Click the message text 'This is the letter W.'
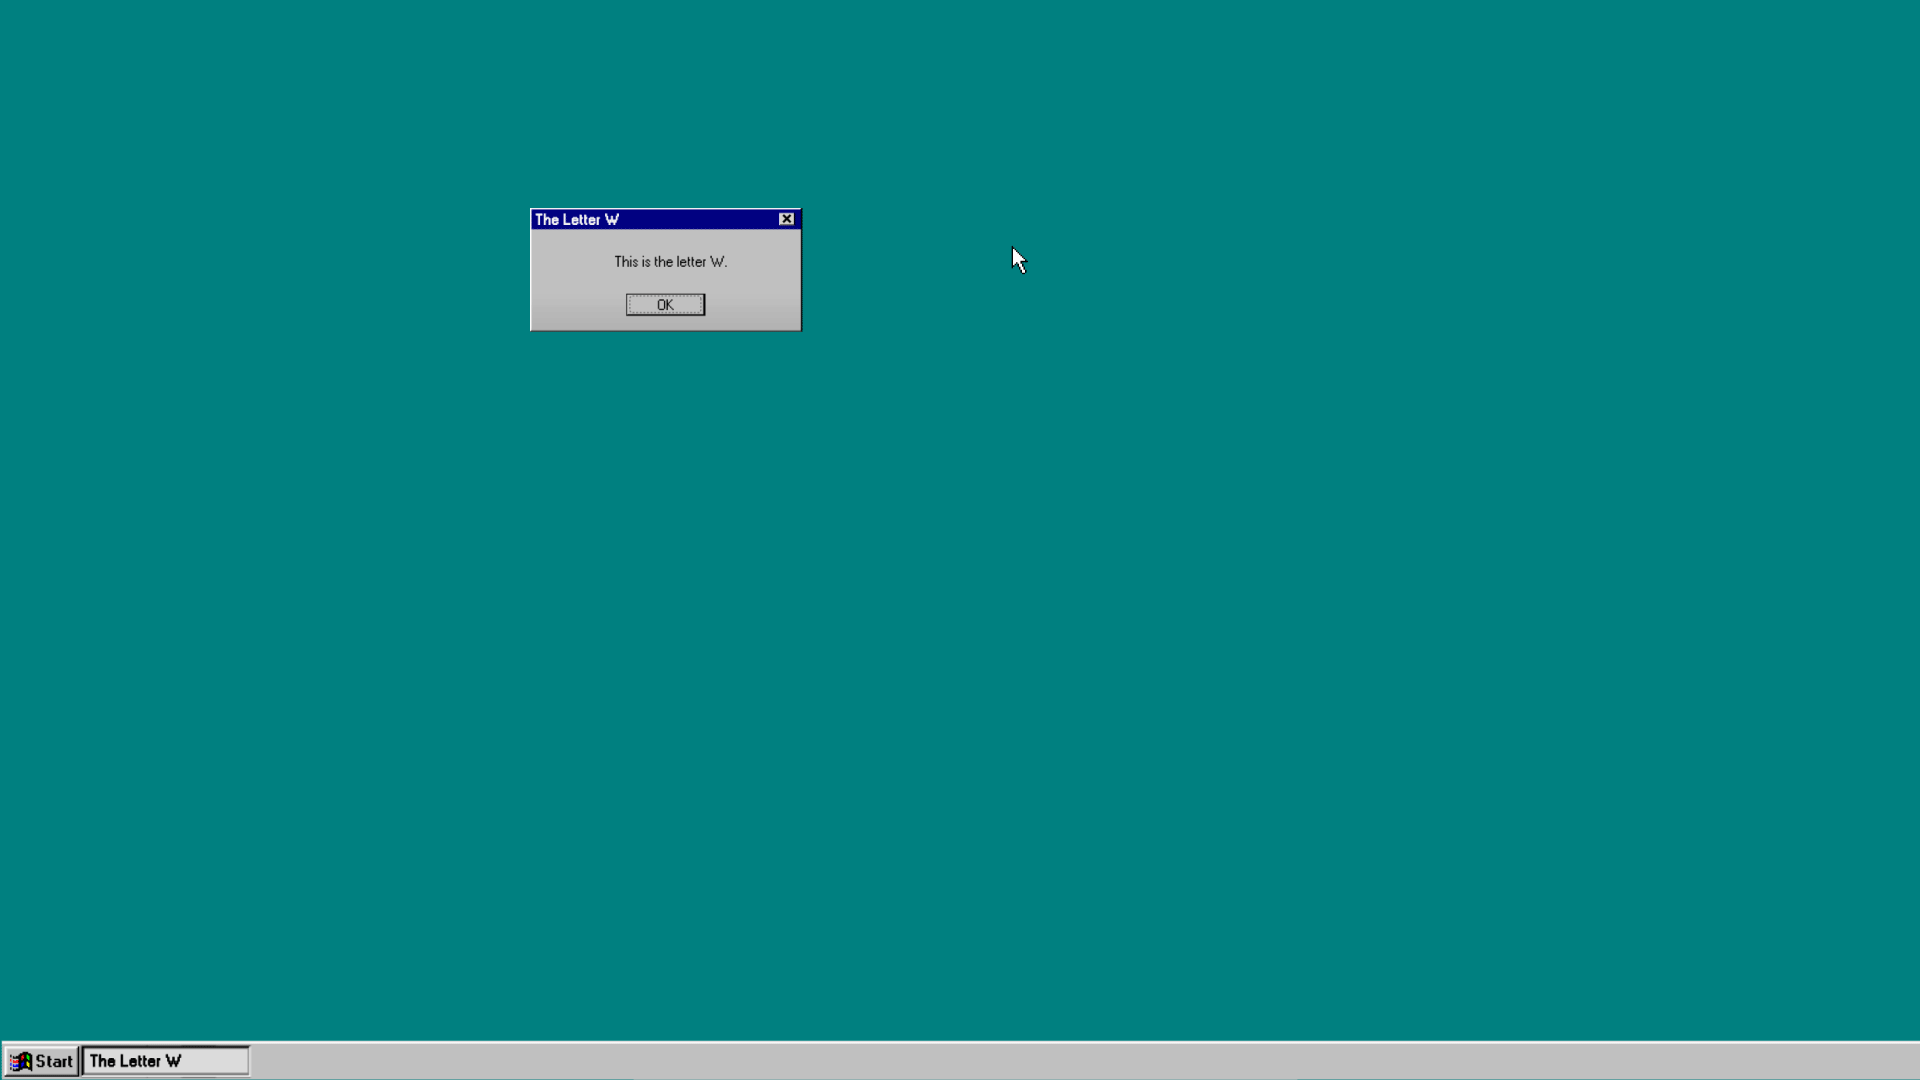Image resolution: width=1920 pixels, height=1080 pixels. [670, 262]
